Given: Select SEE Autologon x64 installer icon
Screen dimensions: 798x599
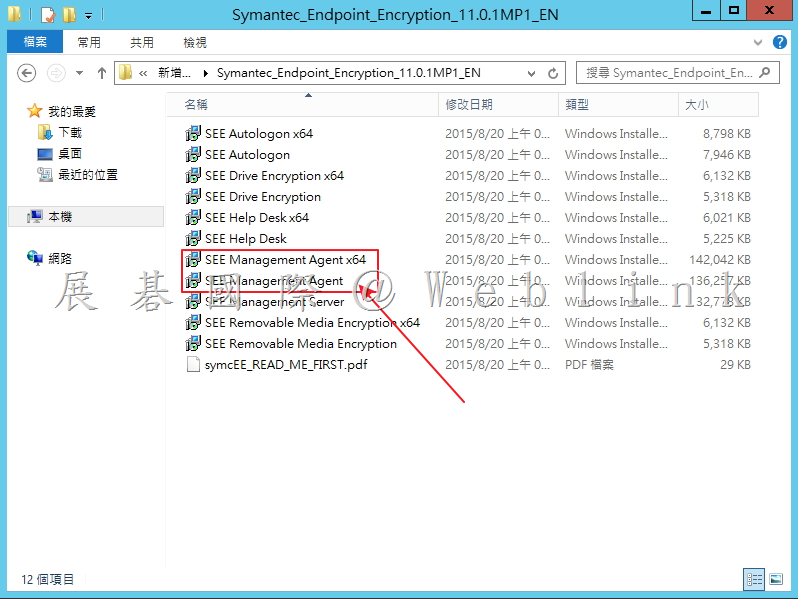Looking at the screenshot, I should (x=193, y=133).
